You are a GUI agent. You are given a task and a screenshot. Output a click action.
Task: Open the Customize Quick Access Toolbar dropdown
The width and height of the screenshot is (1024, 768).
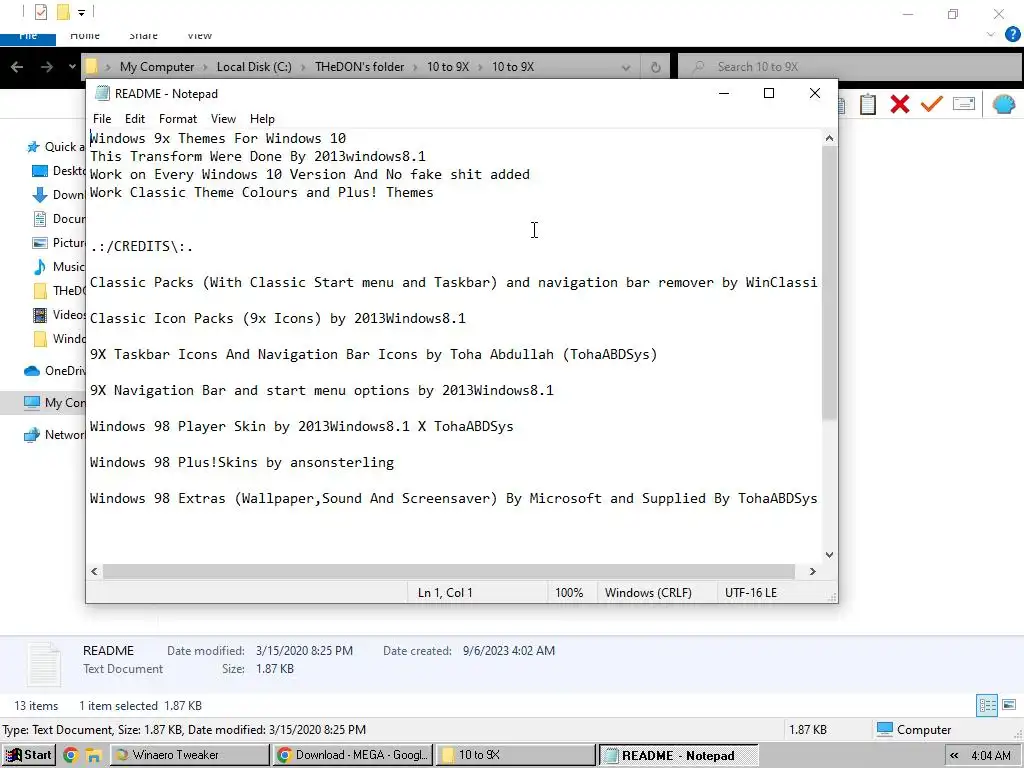point(81,12)
